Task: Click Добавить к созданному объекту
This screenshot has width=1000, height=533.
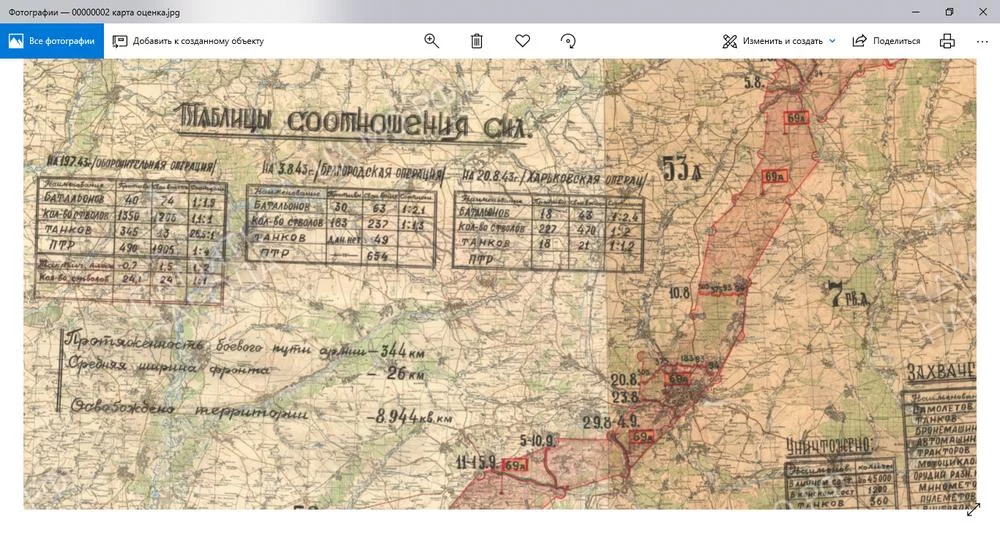Action: point(188,41)
